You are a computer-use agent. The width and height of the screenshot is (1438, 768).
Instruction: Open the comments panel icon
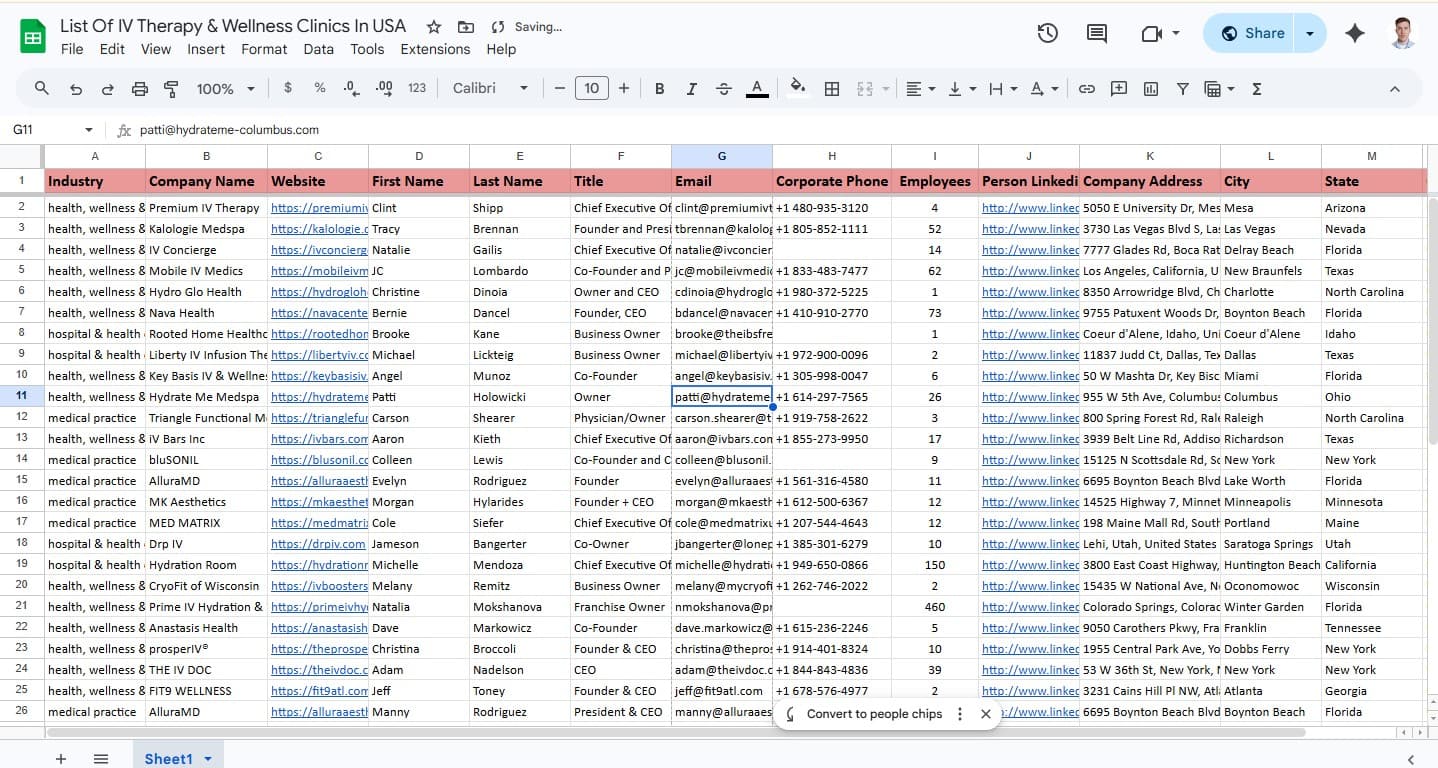pos(1097,33)
